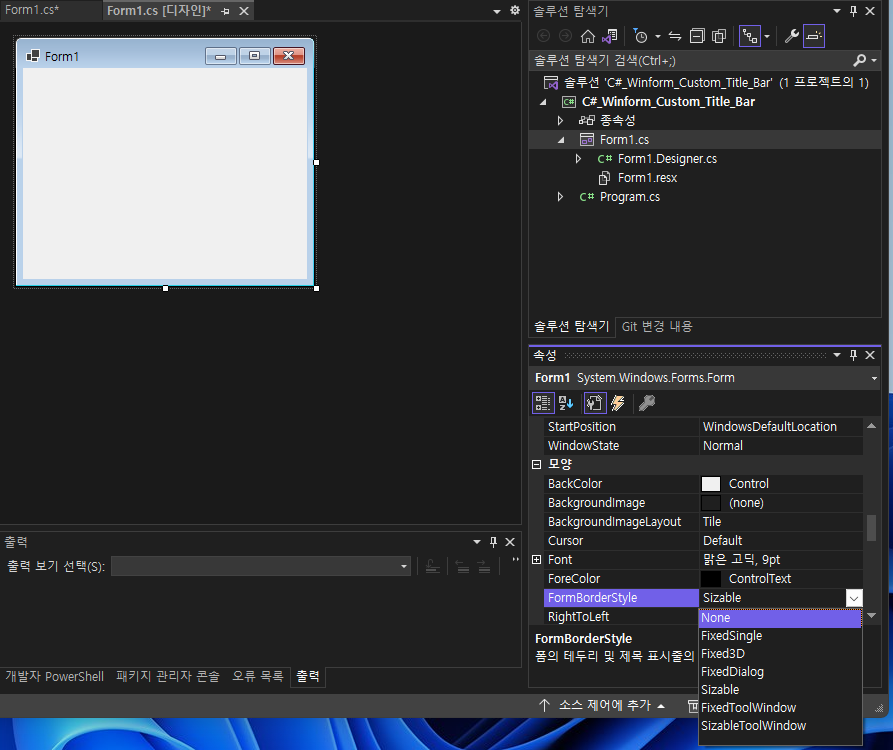
Task: Toggle Show All Files in Solution Explorer
Action: [719, 36]
